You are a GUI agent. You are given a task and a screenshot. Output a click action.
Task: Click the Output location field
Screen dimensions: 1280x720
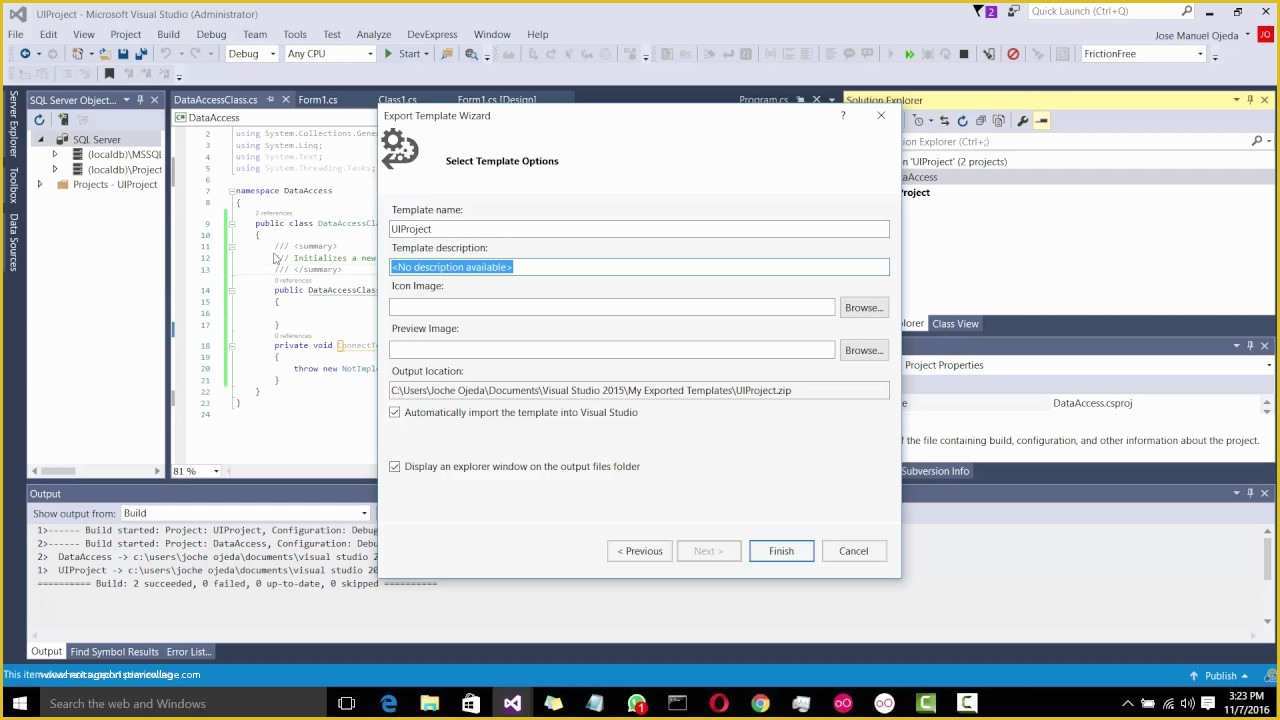point(639,391)
